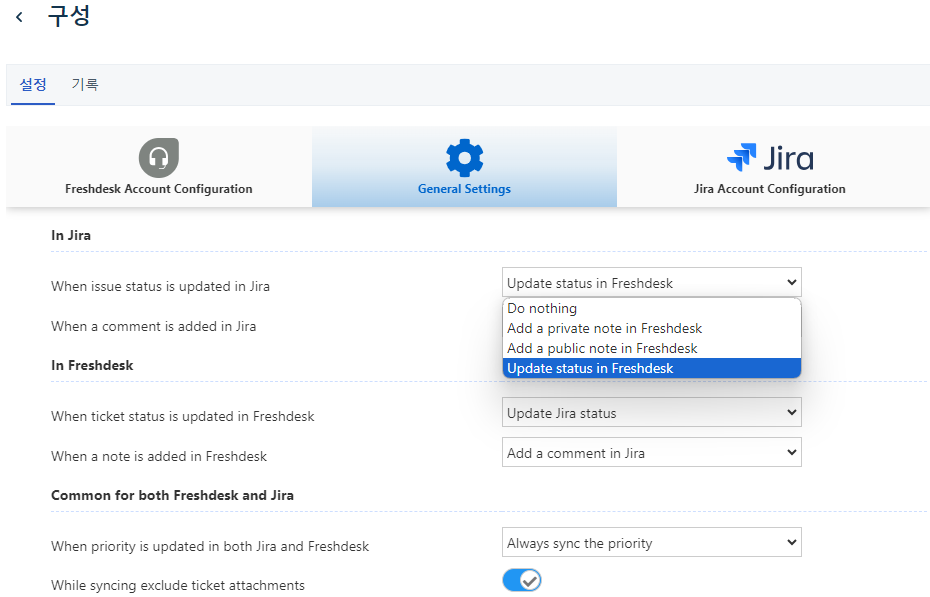Screen dimensions: 930x597
Task: Click 'While syncing exclude ticket attachments' label
Action: [178, 585]
